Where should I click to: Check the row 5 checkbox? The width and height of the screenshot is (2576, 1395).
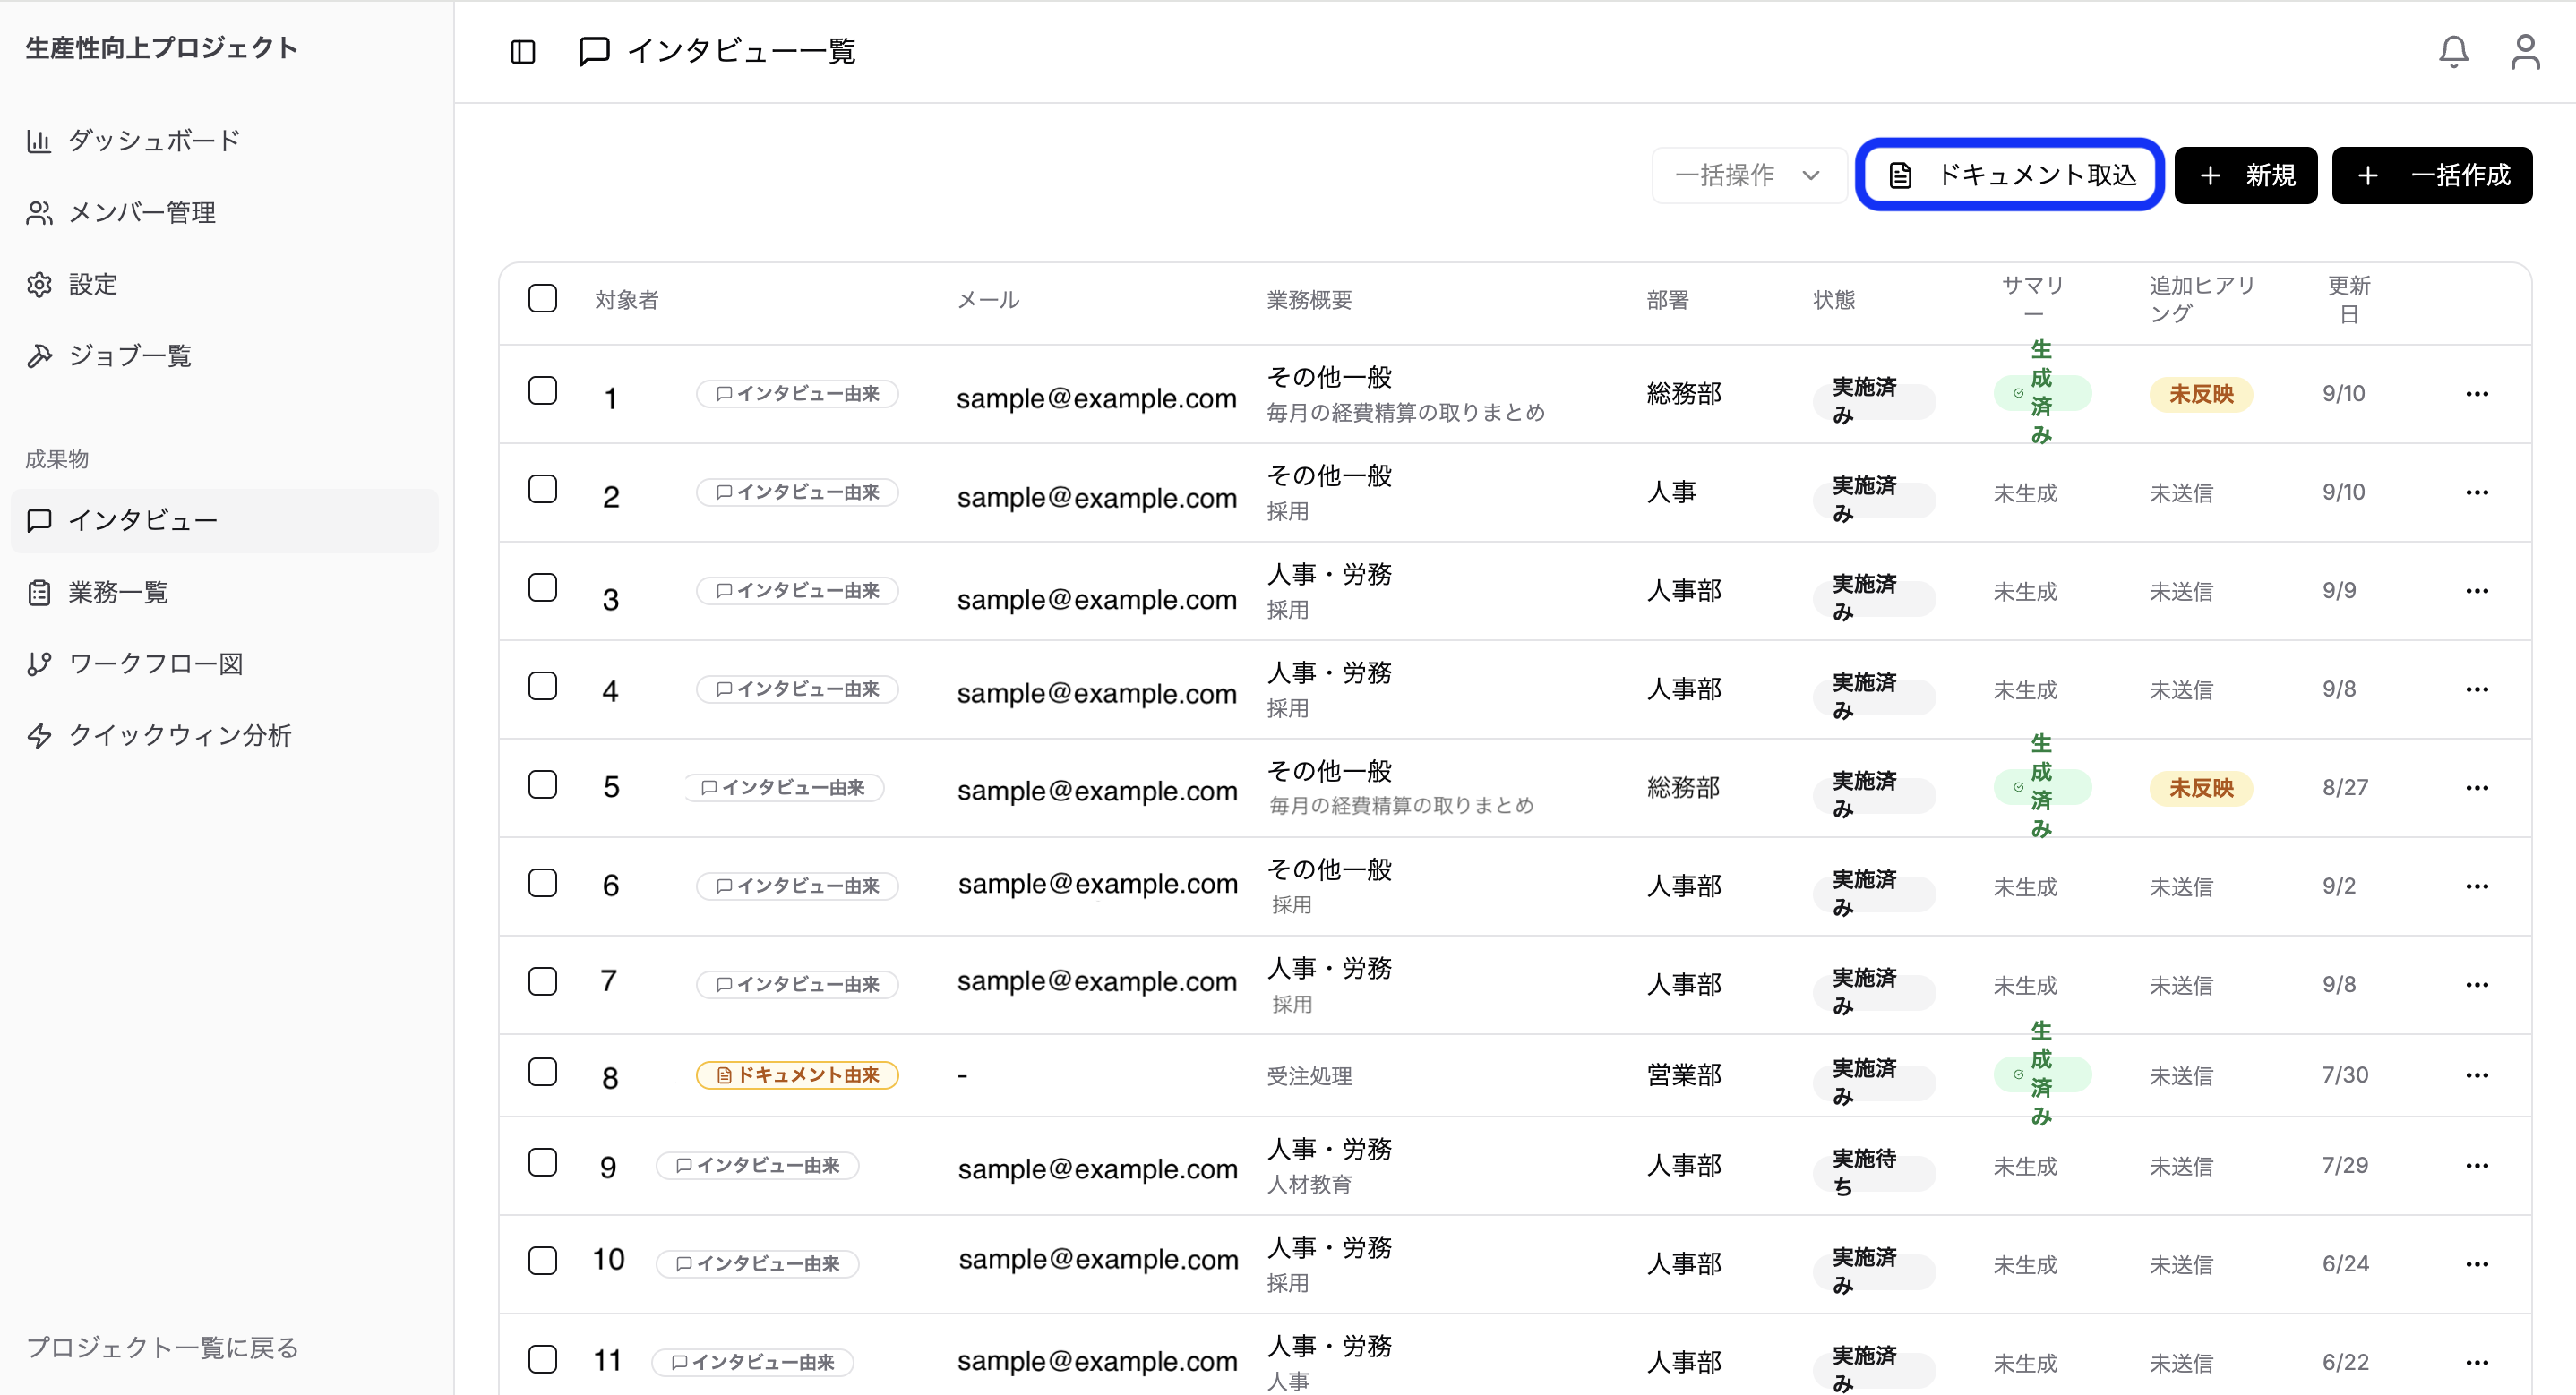pyautogui.click(x=543, y=784)
